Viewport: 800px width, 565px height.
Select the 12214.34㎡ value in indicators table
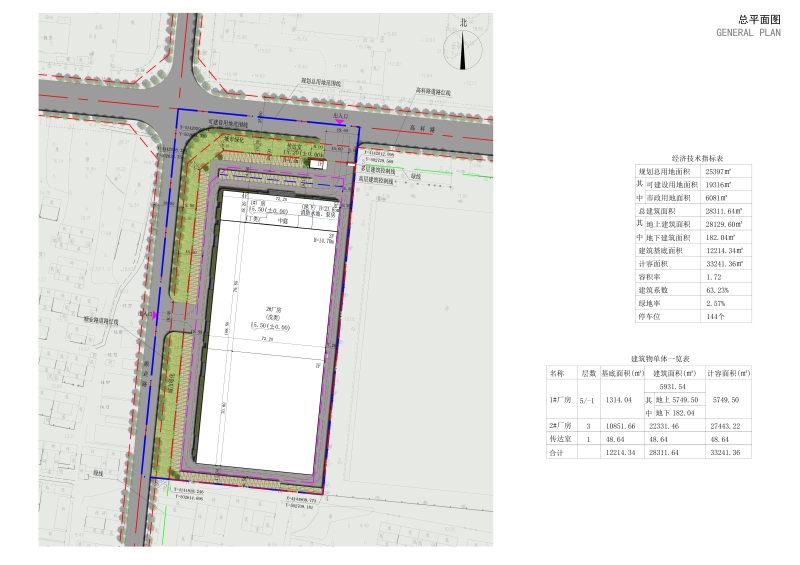click(x=724, y=251)
